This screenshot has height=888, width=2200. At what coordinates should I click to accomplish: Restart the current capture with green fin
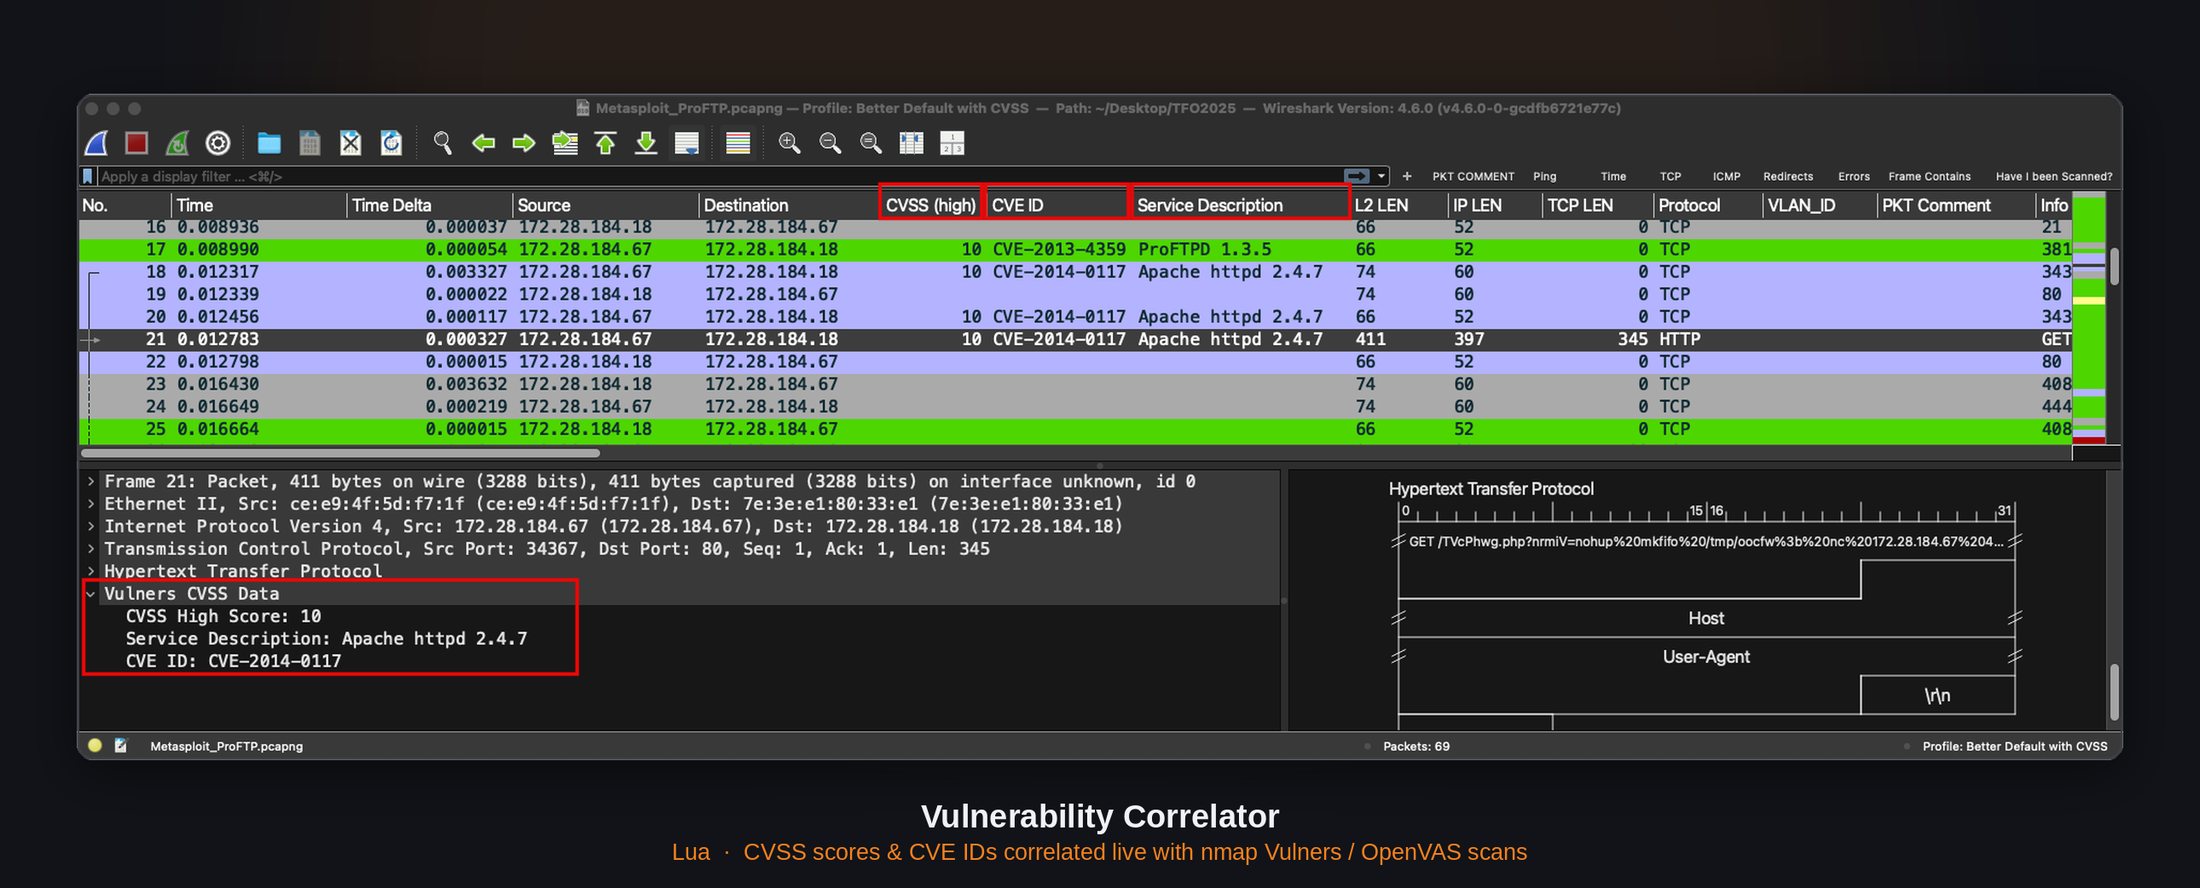pyautogui.click(x=177, y=143)
